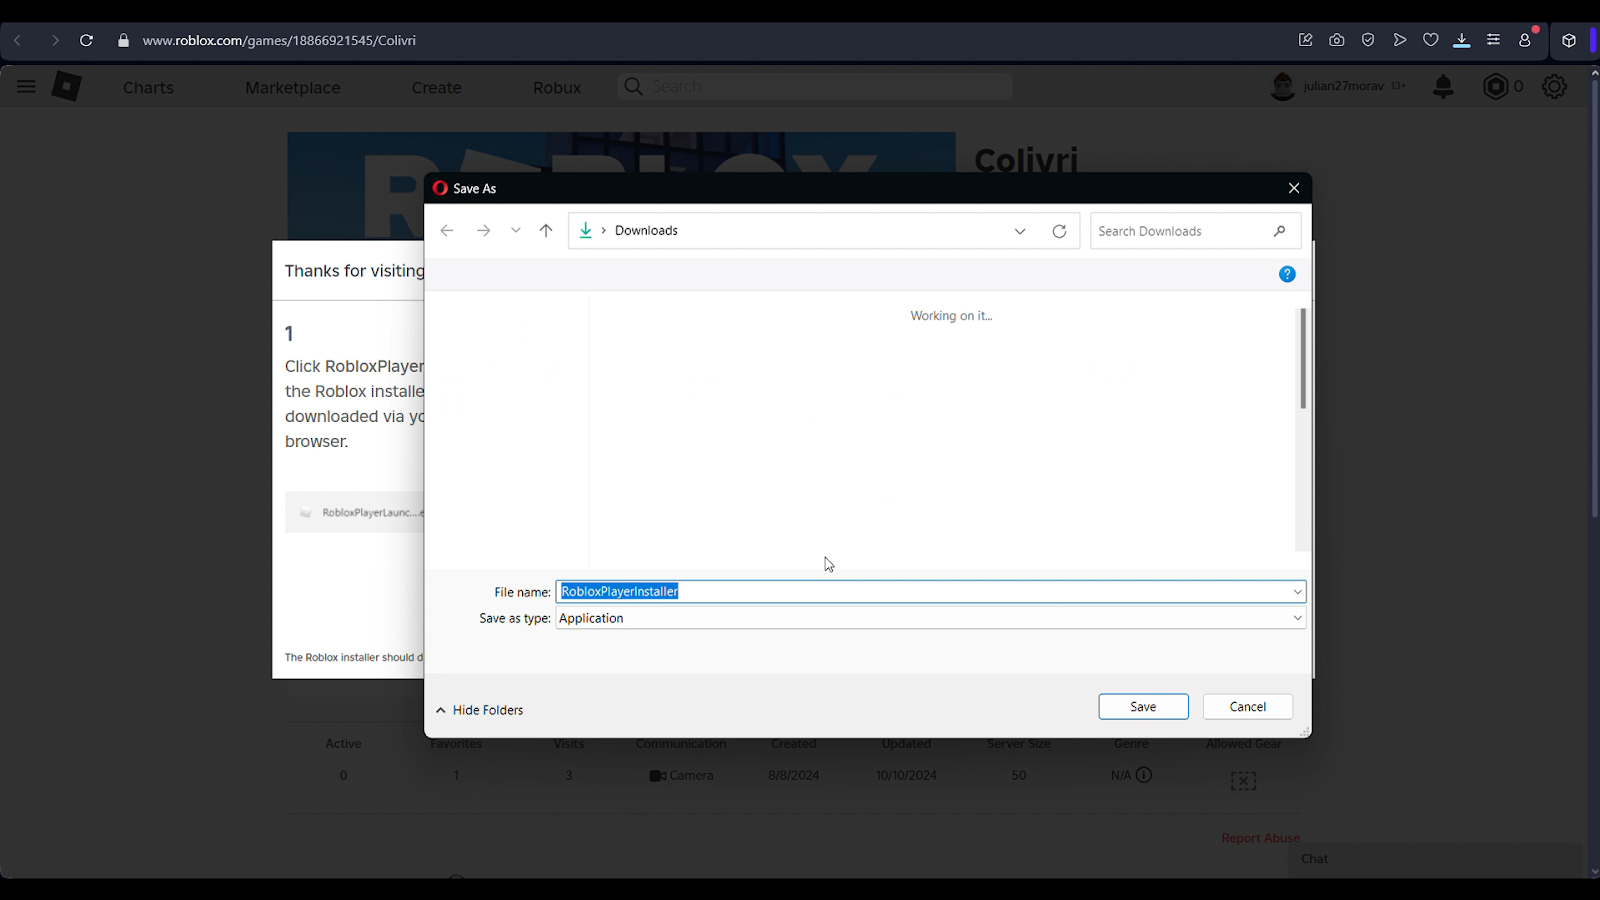Collapse folders with Hide Folders
This screenshot has height=900, width=1600.
pos(480,710)
